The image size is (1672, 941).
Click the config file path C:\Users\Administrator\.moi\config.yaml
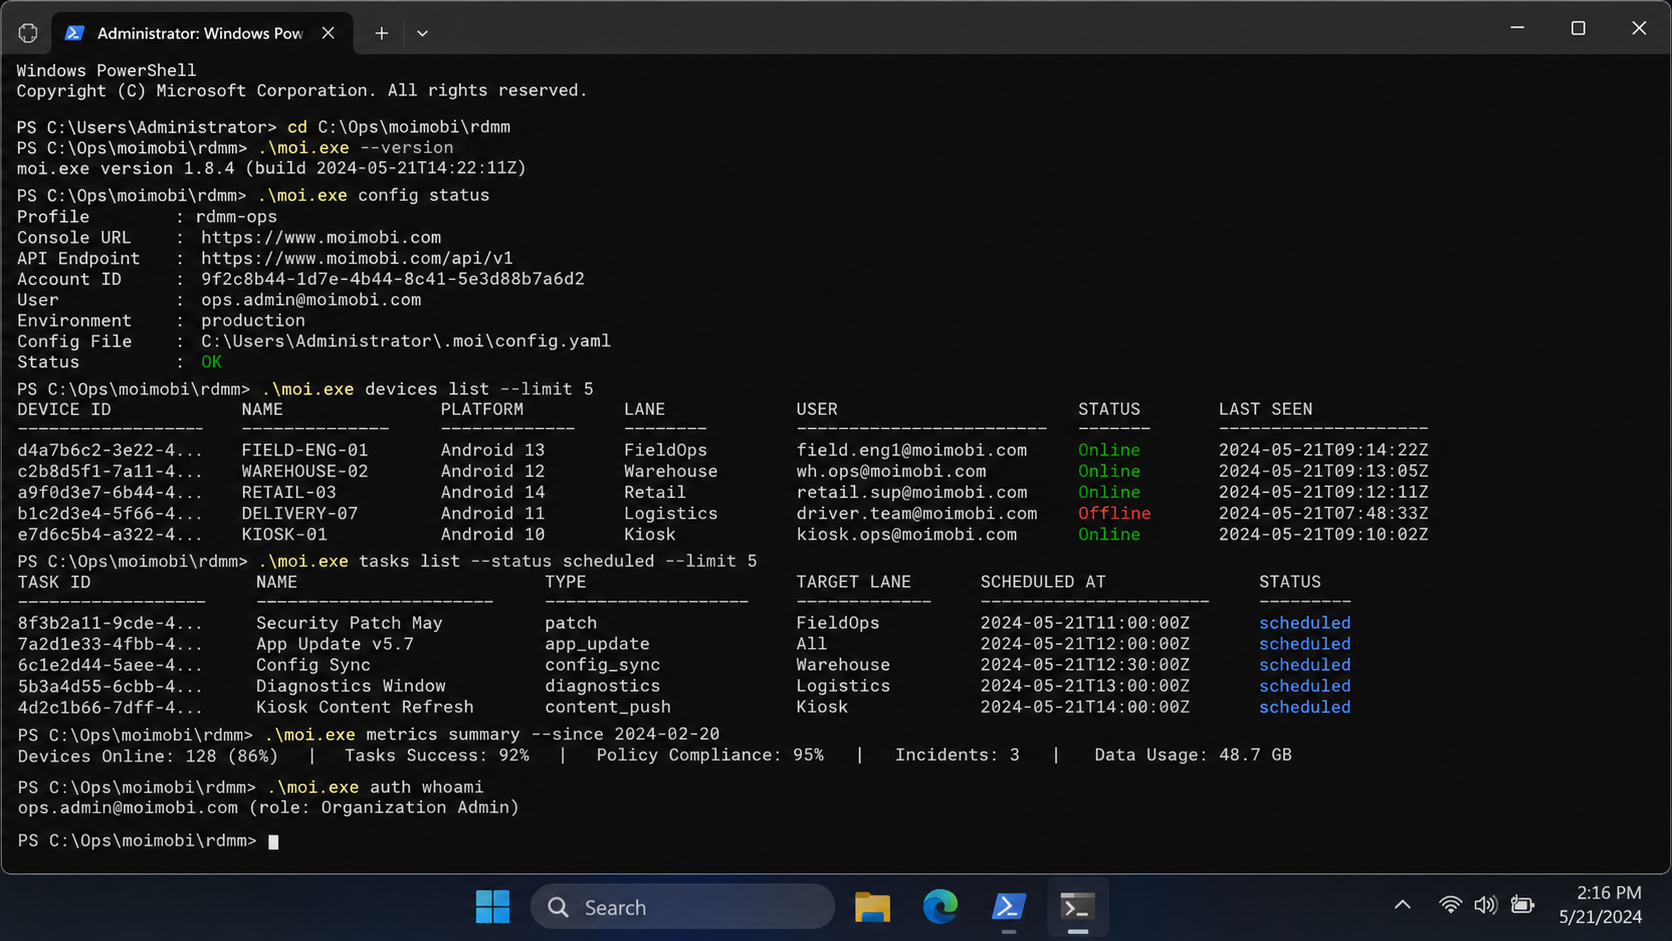coord(406,342)
